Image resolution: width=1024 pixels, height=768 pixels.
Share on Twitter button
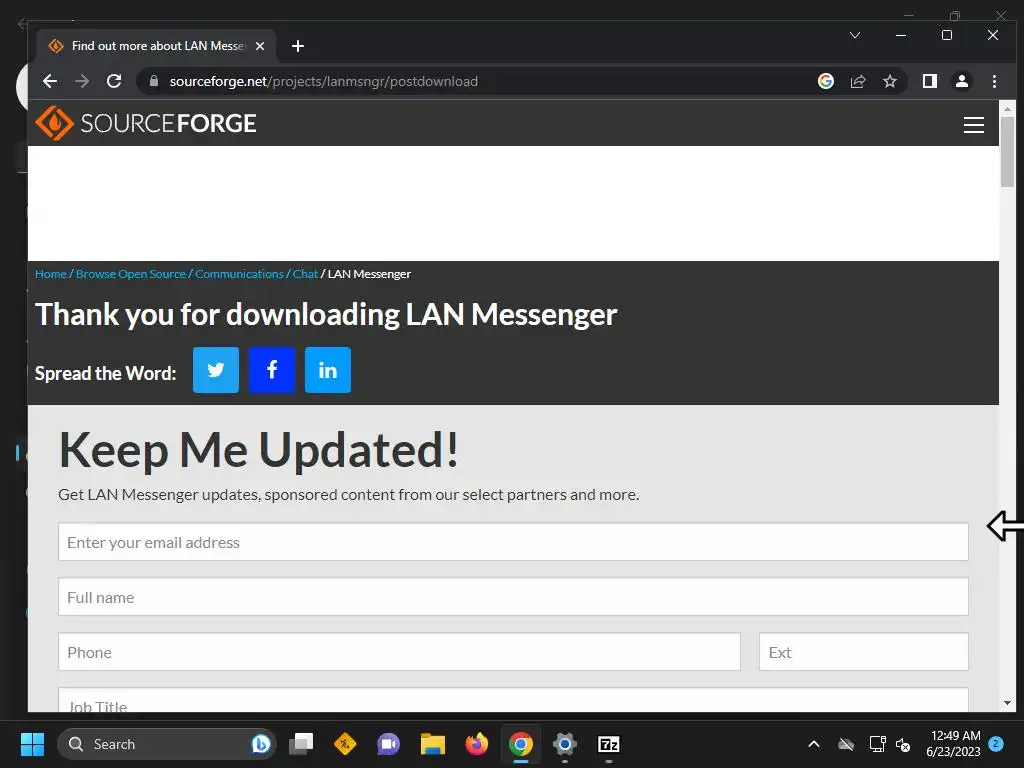216,370
